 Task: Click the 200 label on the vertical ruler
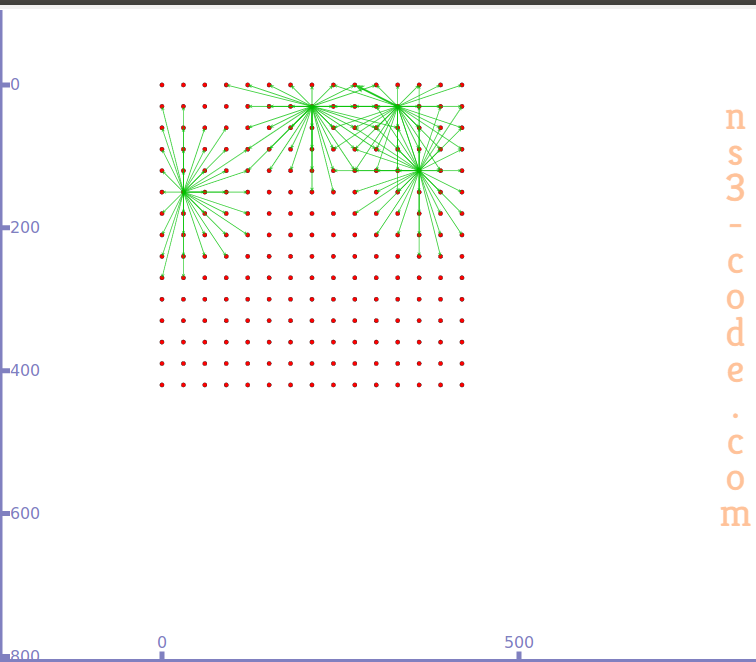pyautogui.click(x=25, y=227)
